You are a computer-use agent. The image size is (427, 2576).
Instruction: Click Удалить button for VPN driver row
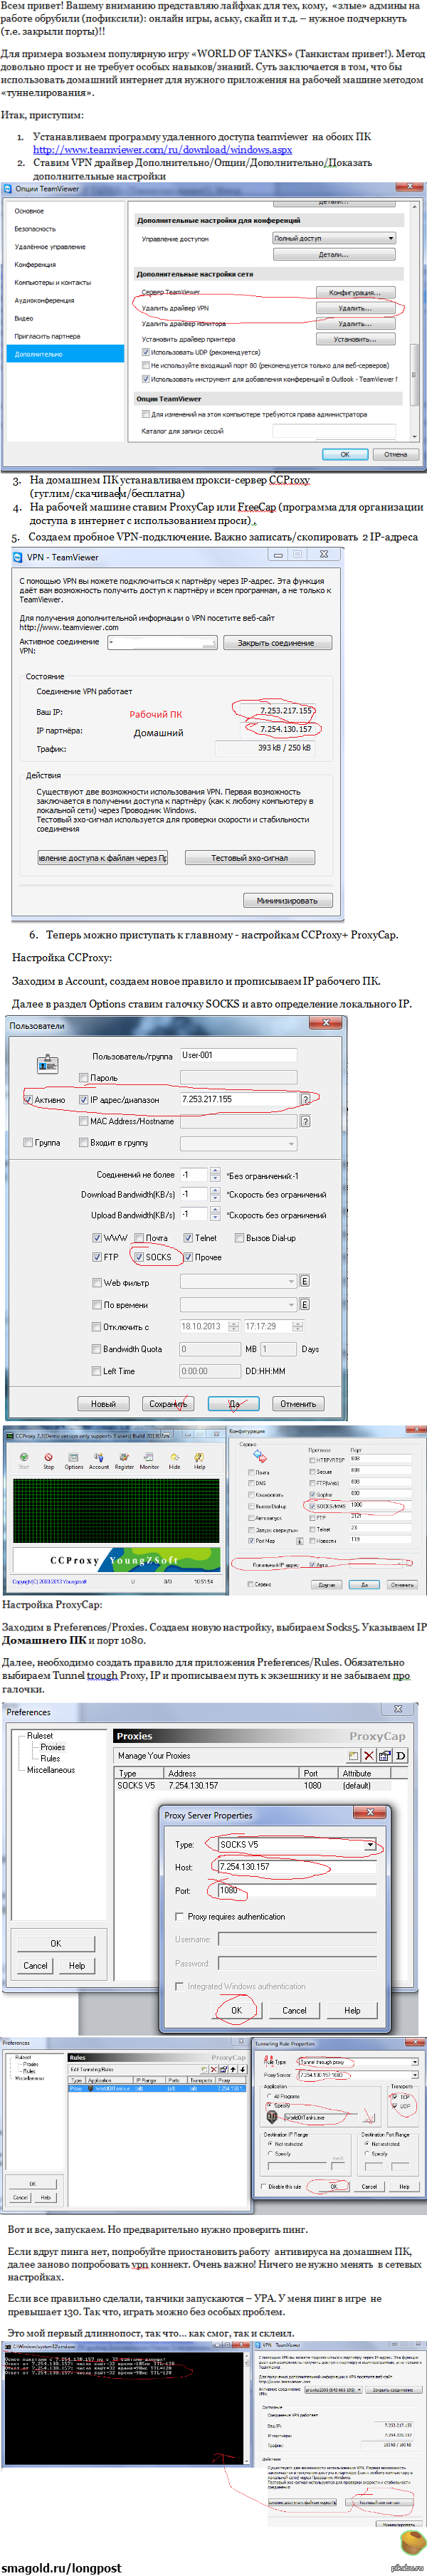click(x=354, y=308)
